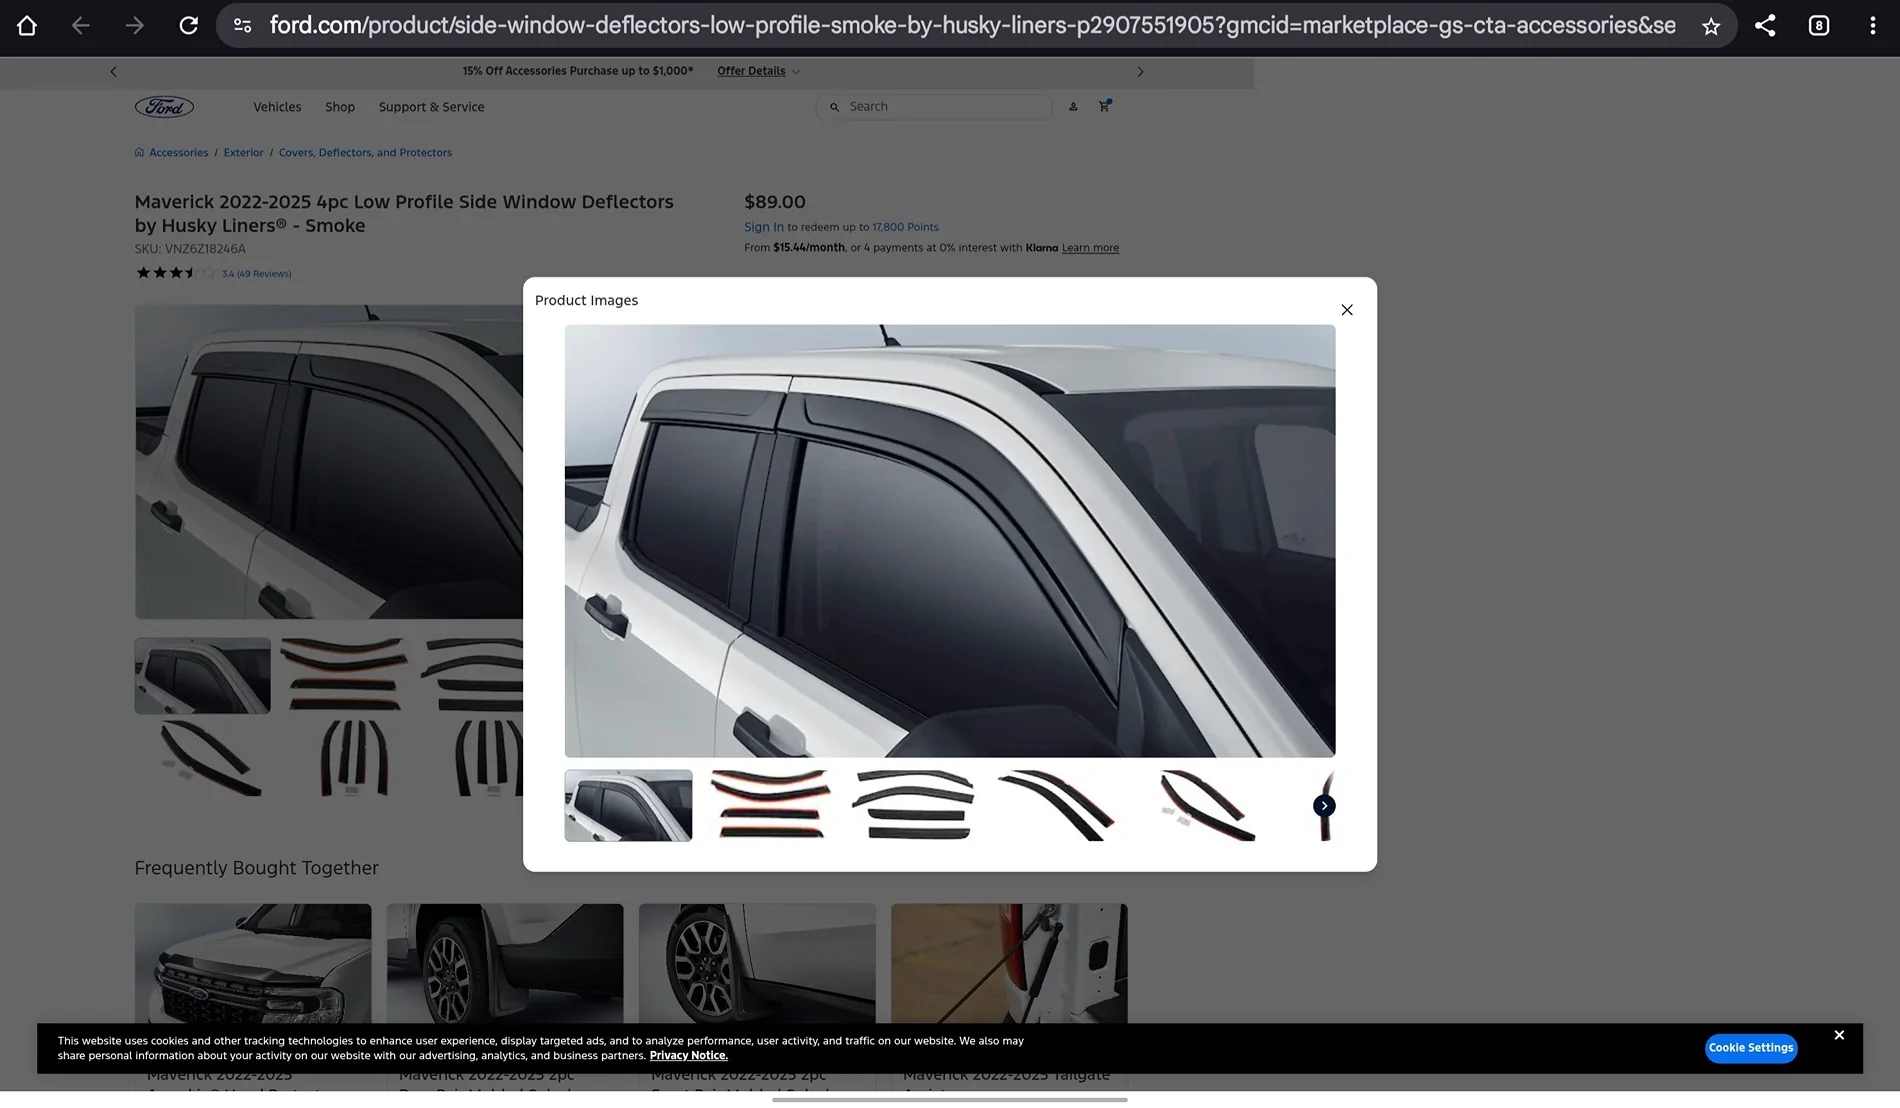Click Frequently Bought Together heading

[257, 868]
